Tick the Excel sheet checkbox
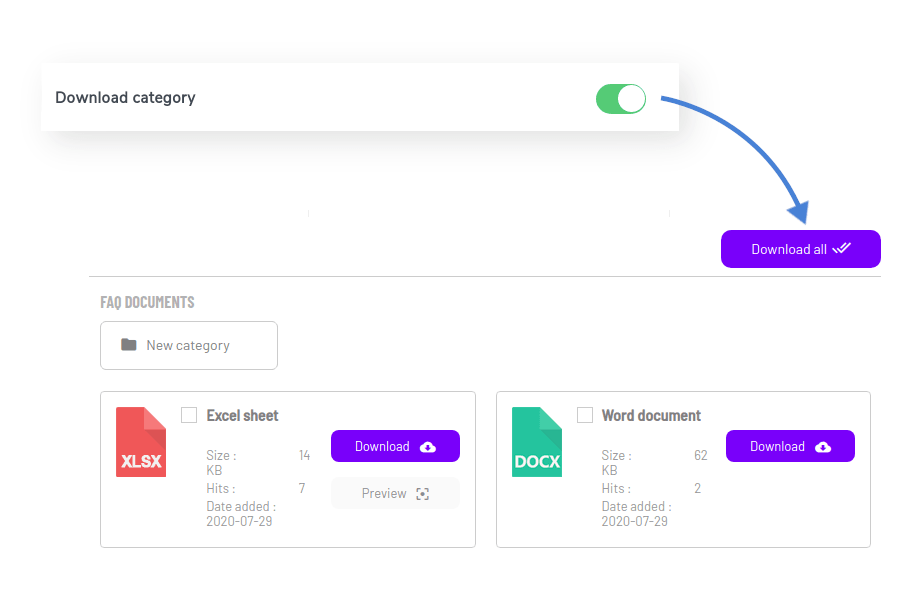Image resolution: width=920 pixels, height=600 pixels. point(189,415)
